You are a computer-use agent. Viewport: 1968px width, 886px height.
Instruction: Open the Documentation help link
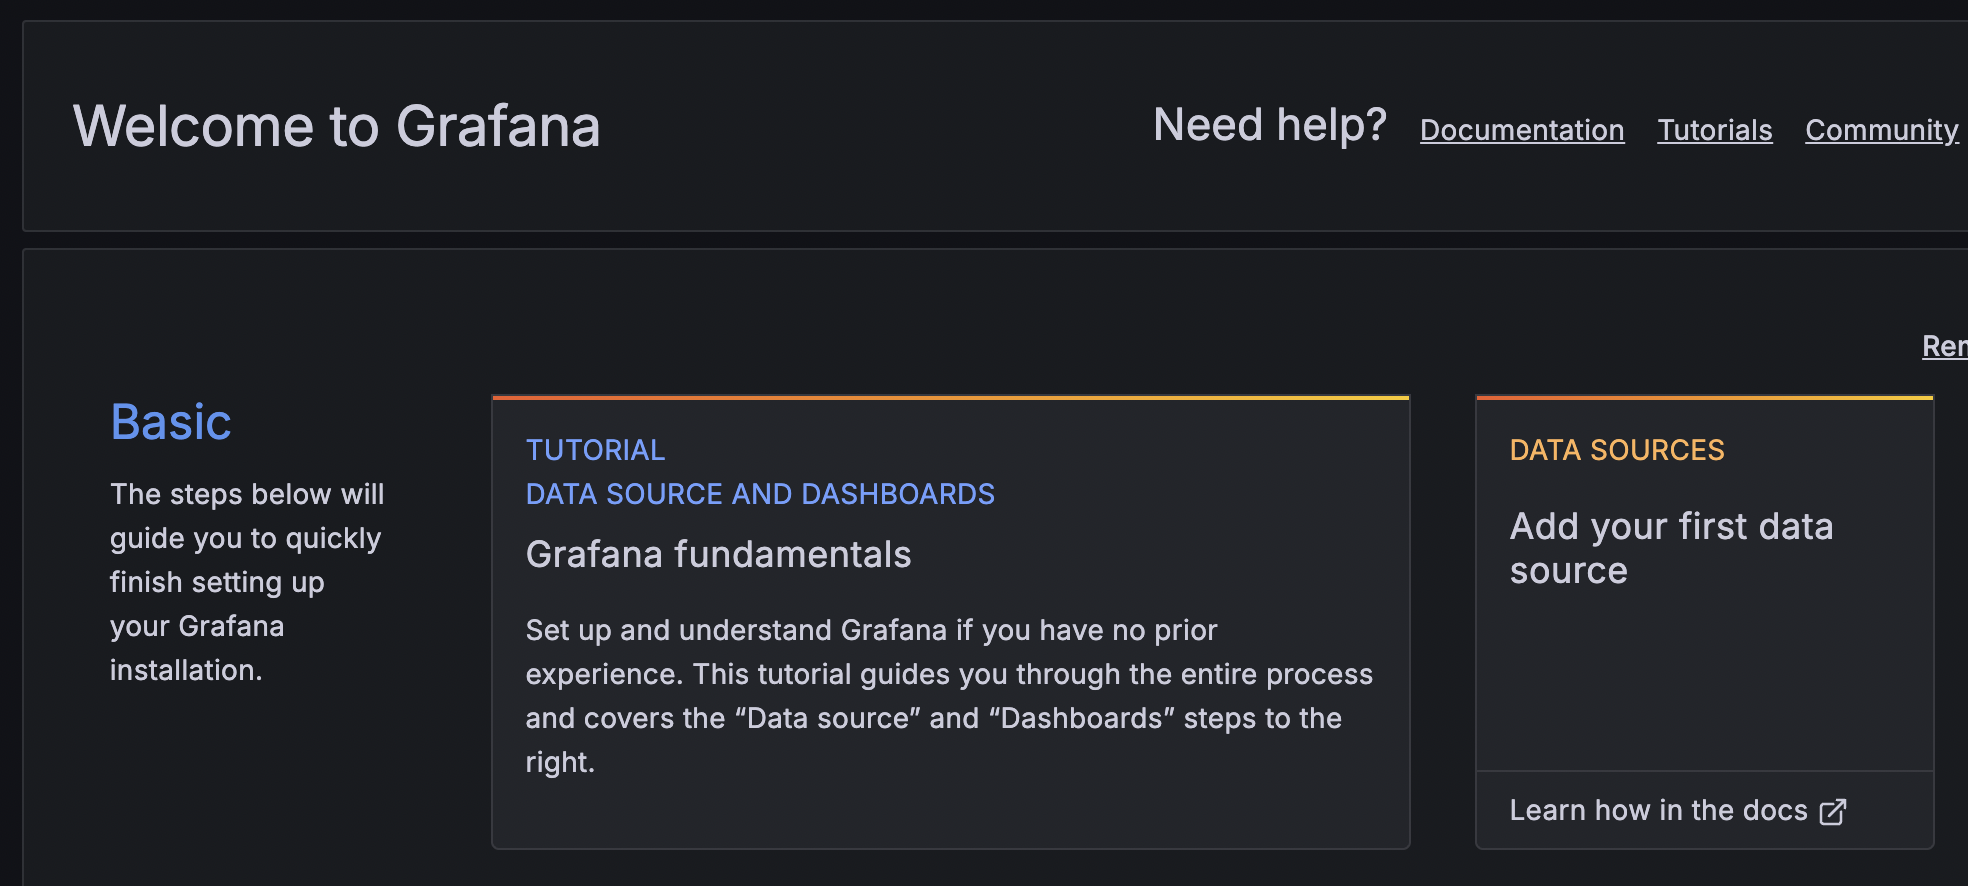1522,130
